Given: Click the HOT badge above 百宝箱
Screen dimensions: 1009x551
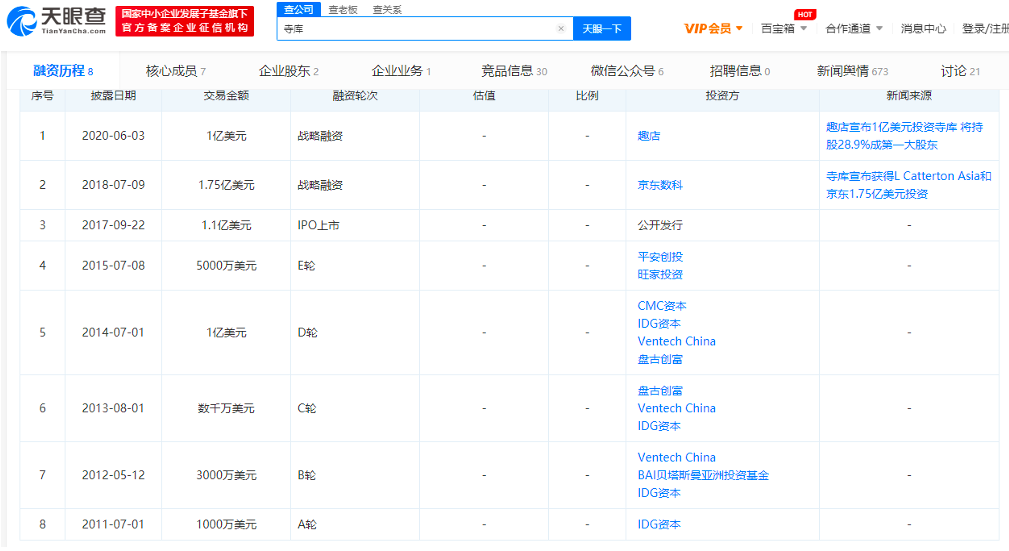Looking at the screenshot, I should [805, 14].
